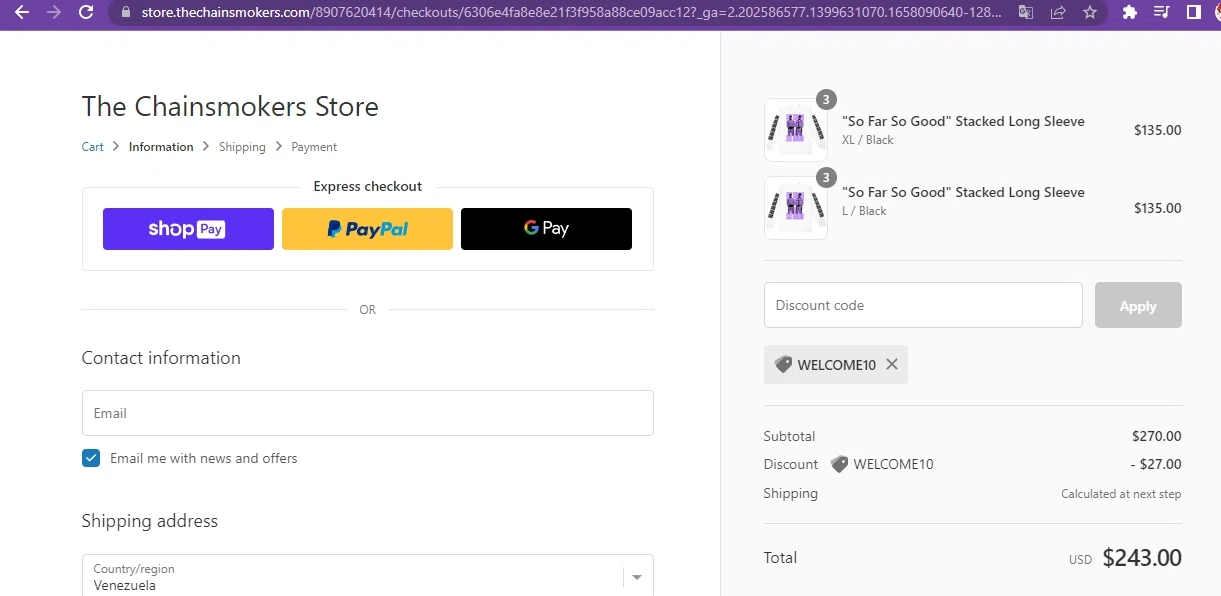This screenshot has height=596, width=1221.
Task: Click the $135.00 price of XL item
Action: point(1157,130)
